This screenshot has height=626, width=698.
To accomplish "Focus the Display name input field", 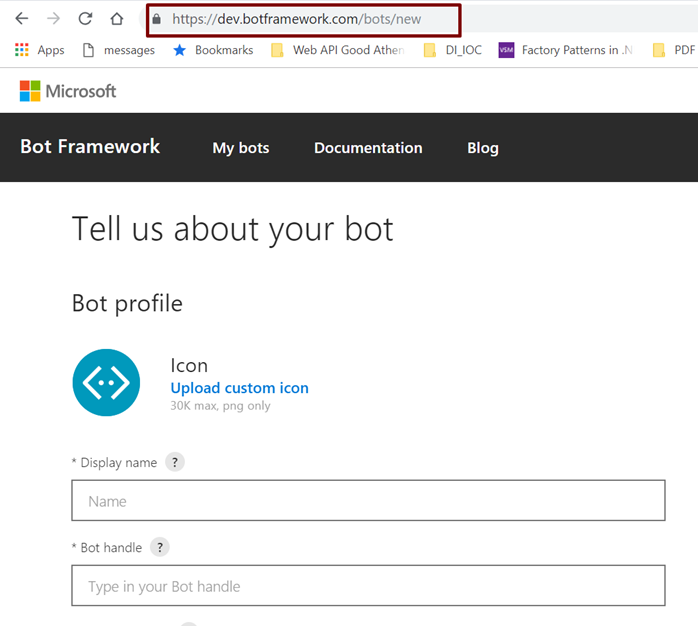I will pyautogui.click(x=368, y=501).
